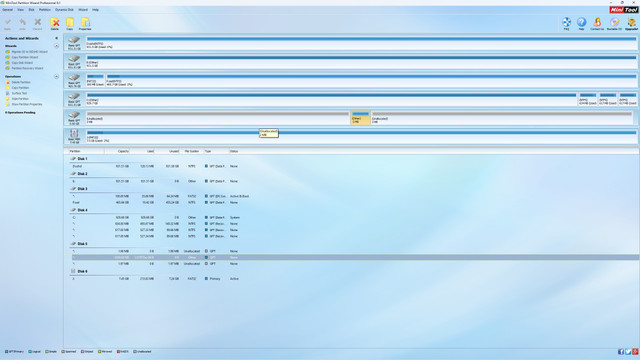Open the Google Plus icon in status bar

[x=635, y=352]
